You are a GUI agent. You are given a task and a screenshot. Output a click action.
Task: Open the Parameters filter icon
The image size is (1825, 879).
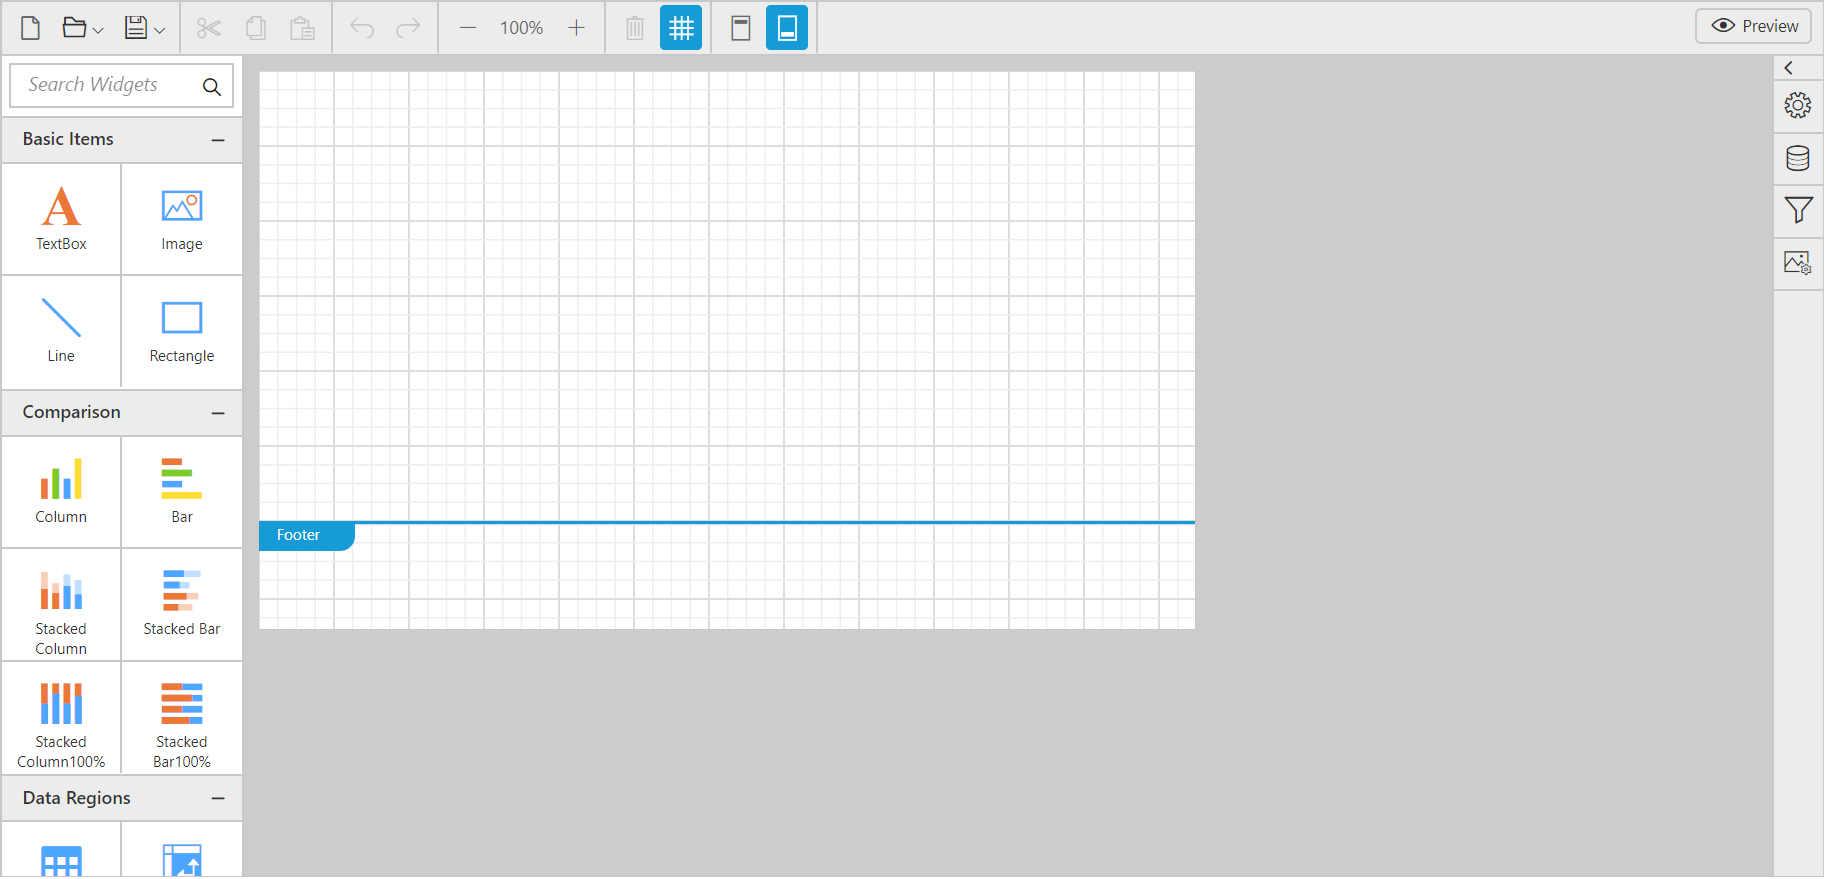coord(1797,210)
